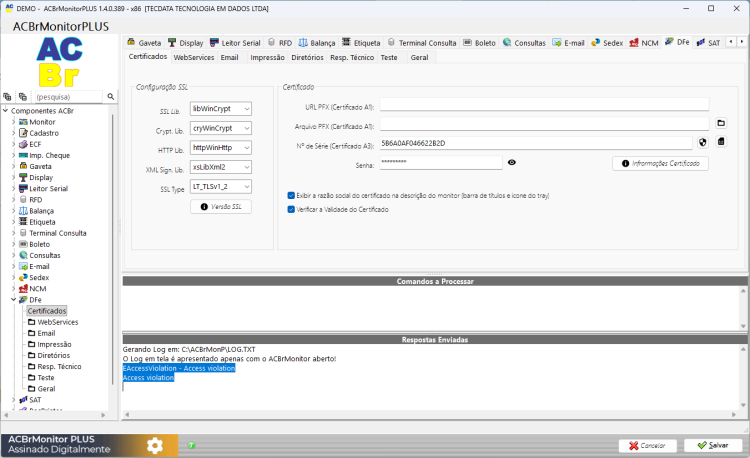Click the Informações Certificado button
The width and height of the screenshot is (750, 458).
pyautogui.click(x=660, y=164)
